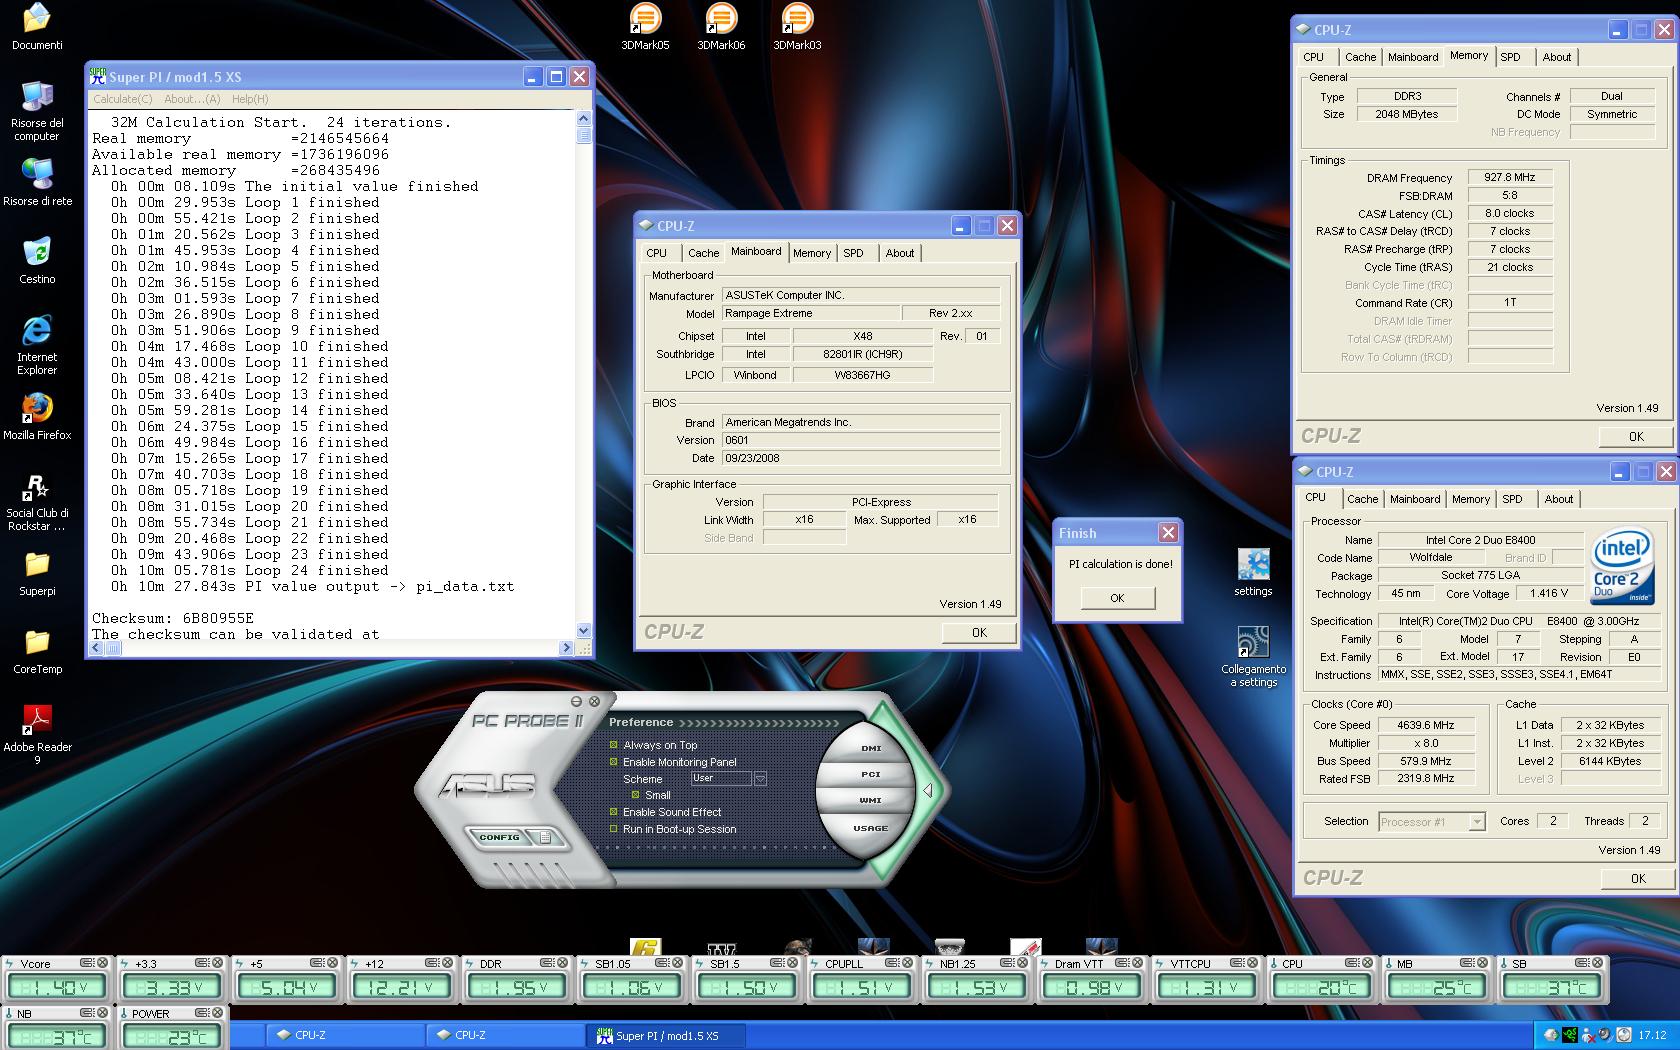Image resolution: width=1680 pixels, height=1050 pixels.
Task: Click OK in top-right CPU-Z Memory window
Action: point(1636,436)
